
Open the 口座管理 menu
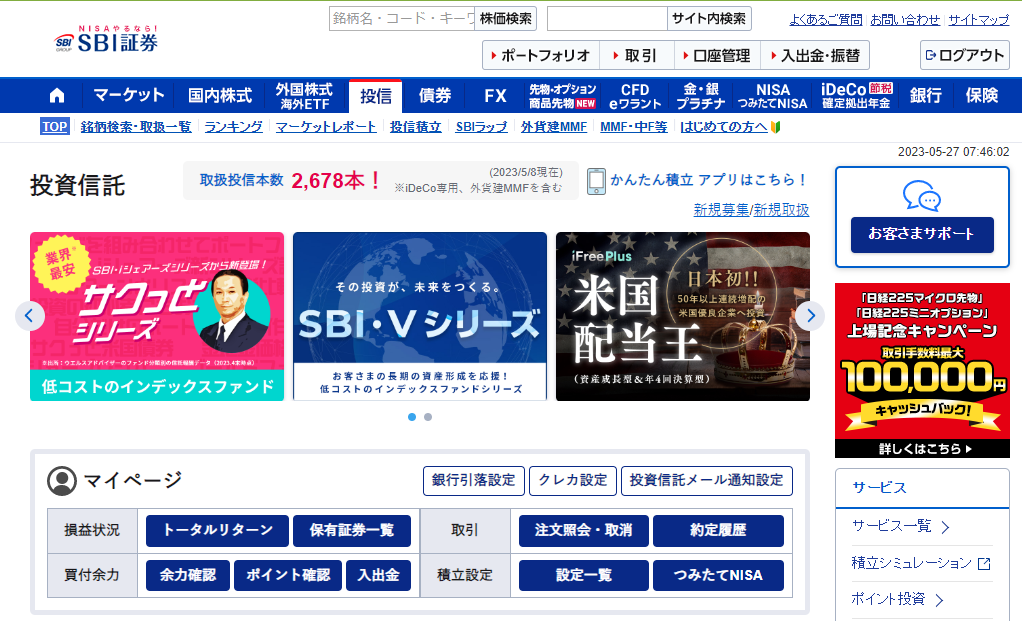pos(717,55)
